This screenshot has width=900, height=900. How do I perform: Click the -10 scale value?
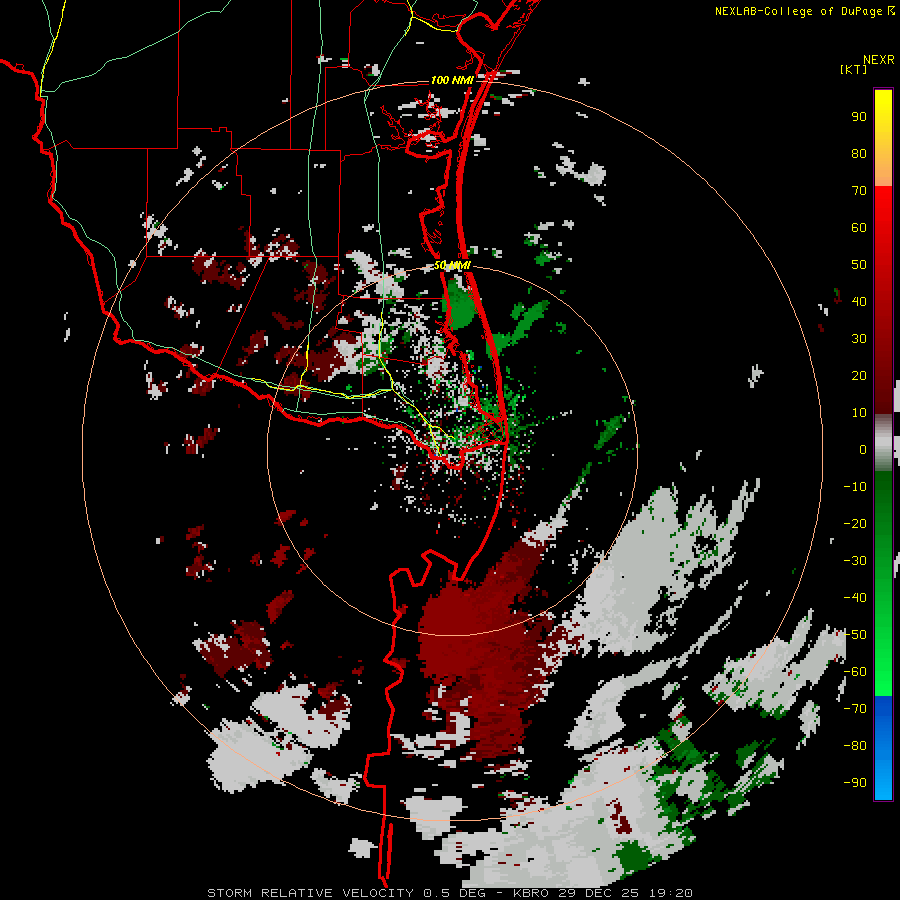[x=855, y=487]
